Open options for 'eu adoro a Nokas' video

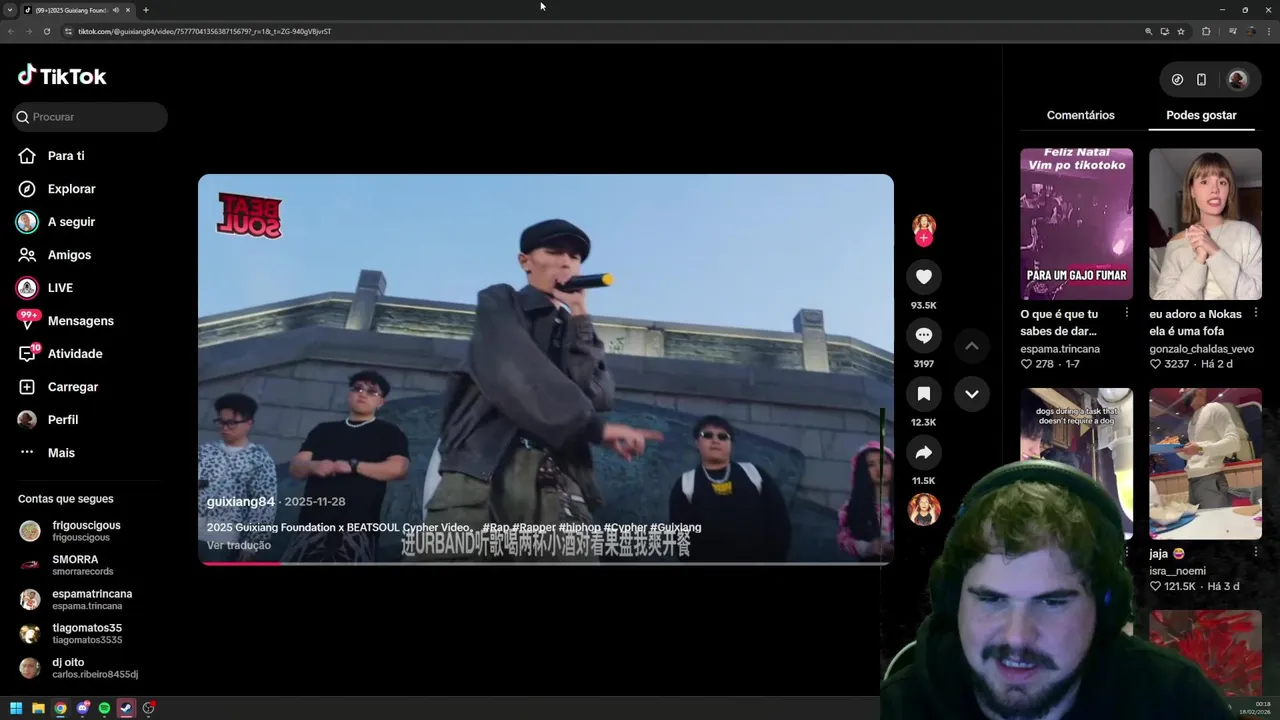tap(1255, 313)
